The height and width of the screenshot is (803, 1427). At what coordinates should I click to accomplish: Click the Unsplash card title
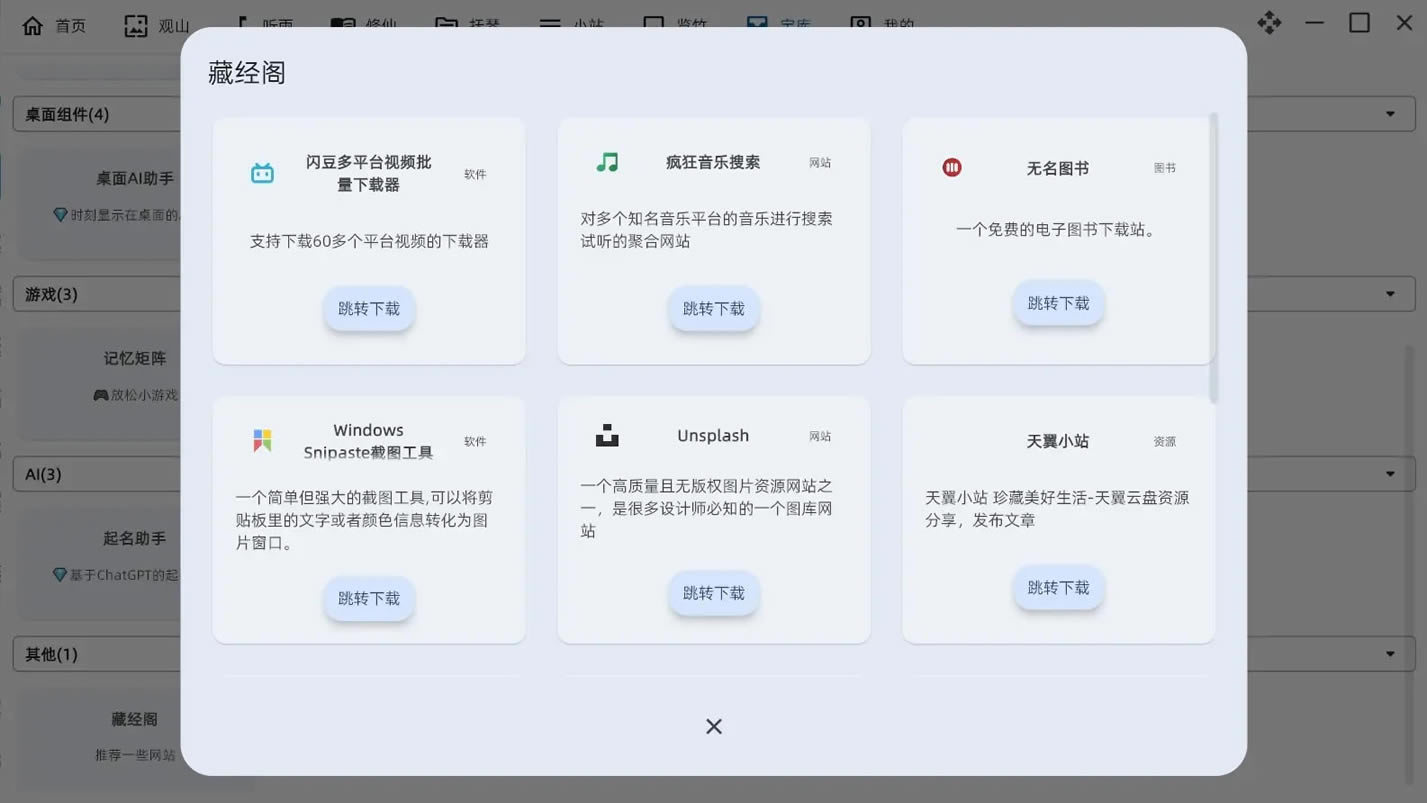(x=713, y=436)
